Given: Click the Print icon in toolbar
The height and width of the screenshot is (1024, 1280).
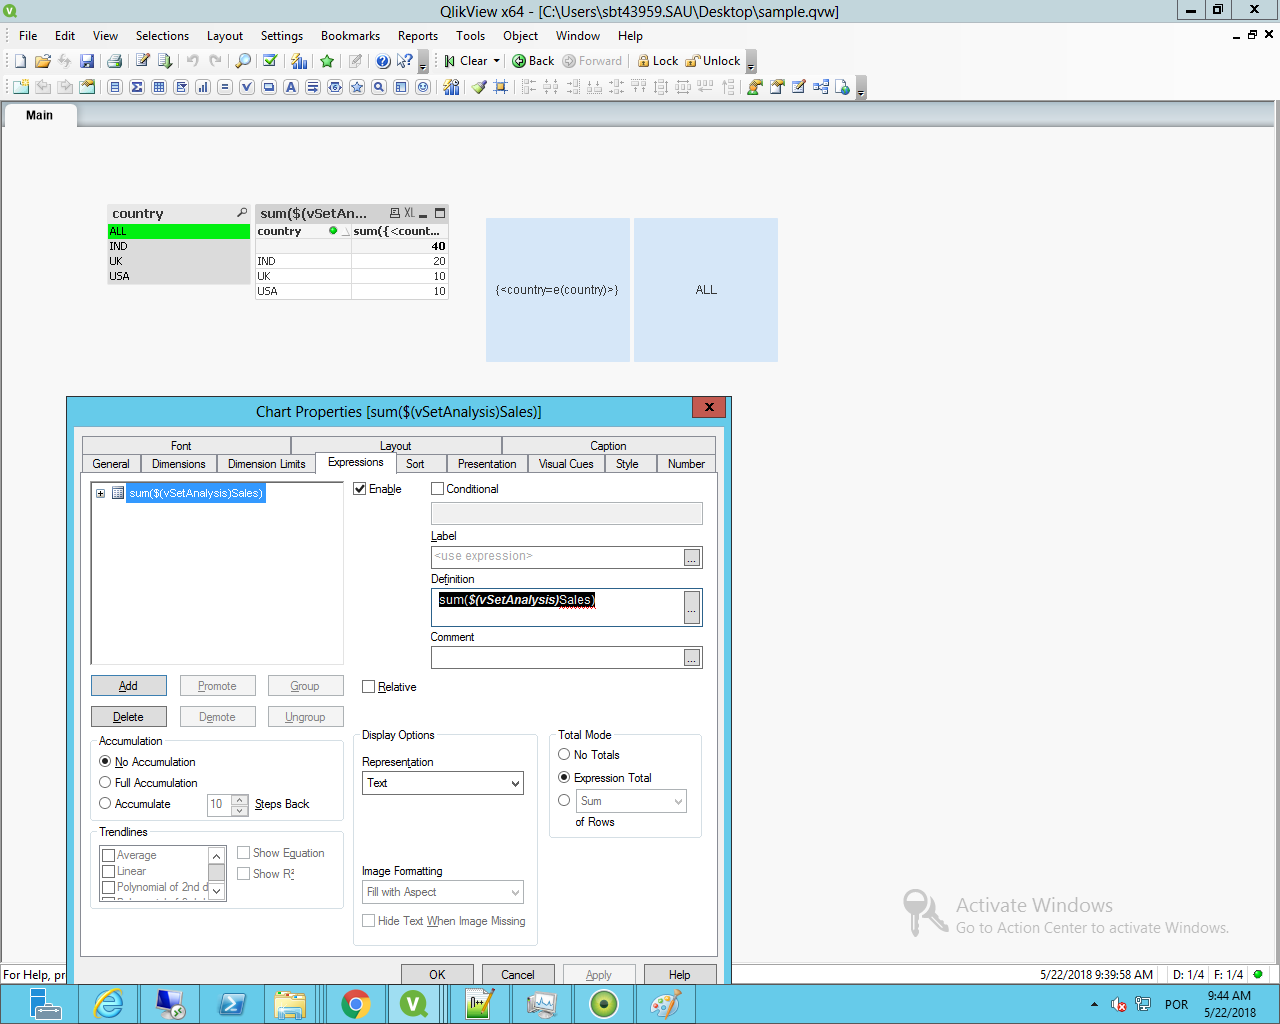Looking at the screenshot, I should [114, 61].
